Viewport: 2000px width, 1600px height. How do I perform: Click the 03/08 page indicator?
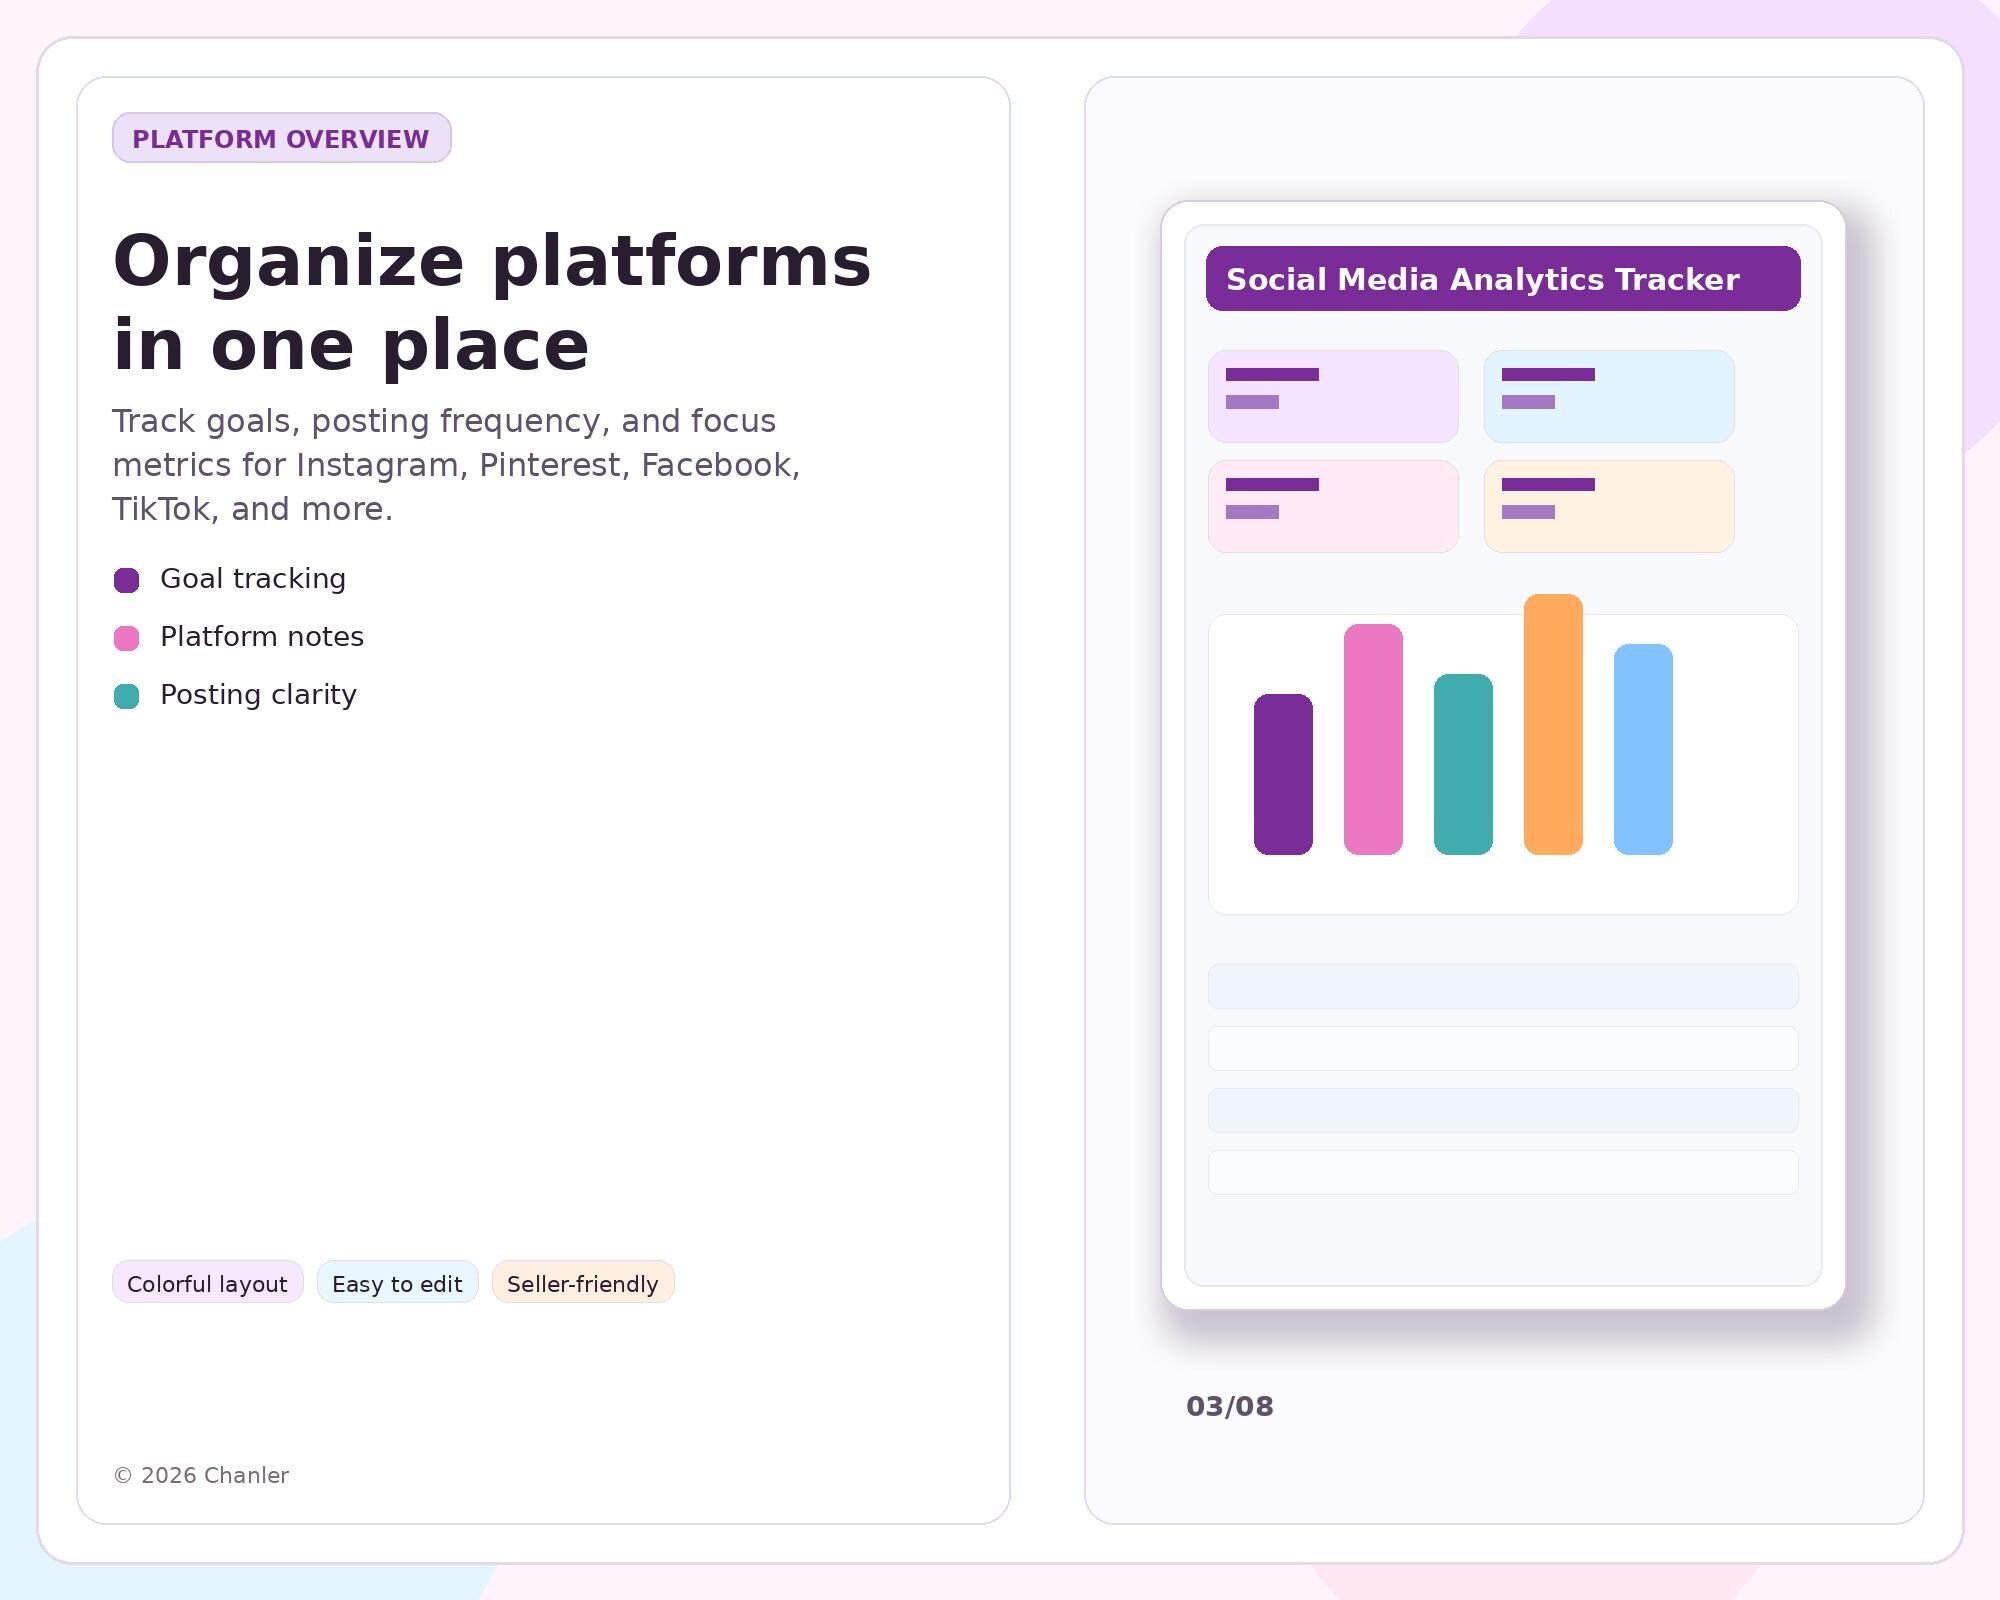(x=1230, y=1407)
